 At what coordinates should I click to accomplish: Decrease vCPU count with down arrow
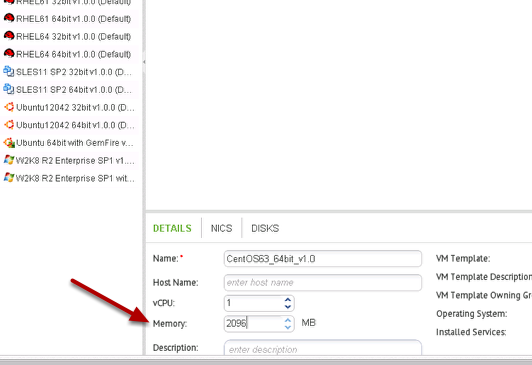[288, 307]
